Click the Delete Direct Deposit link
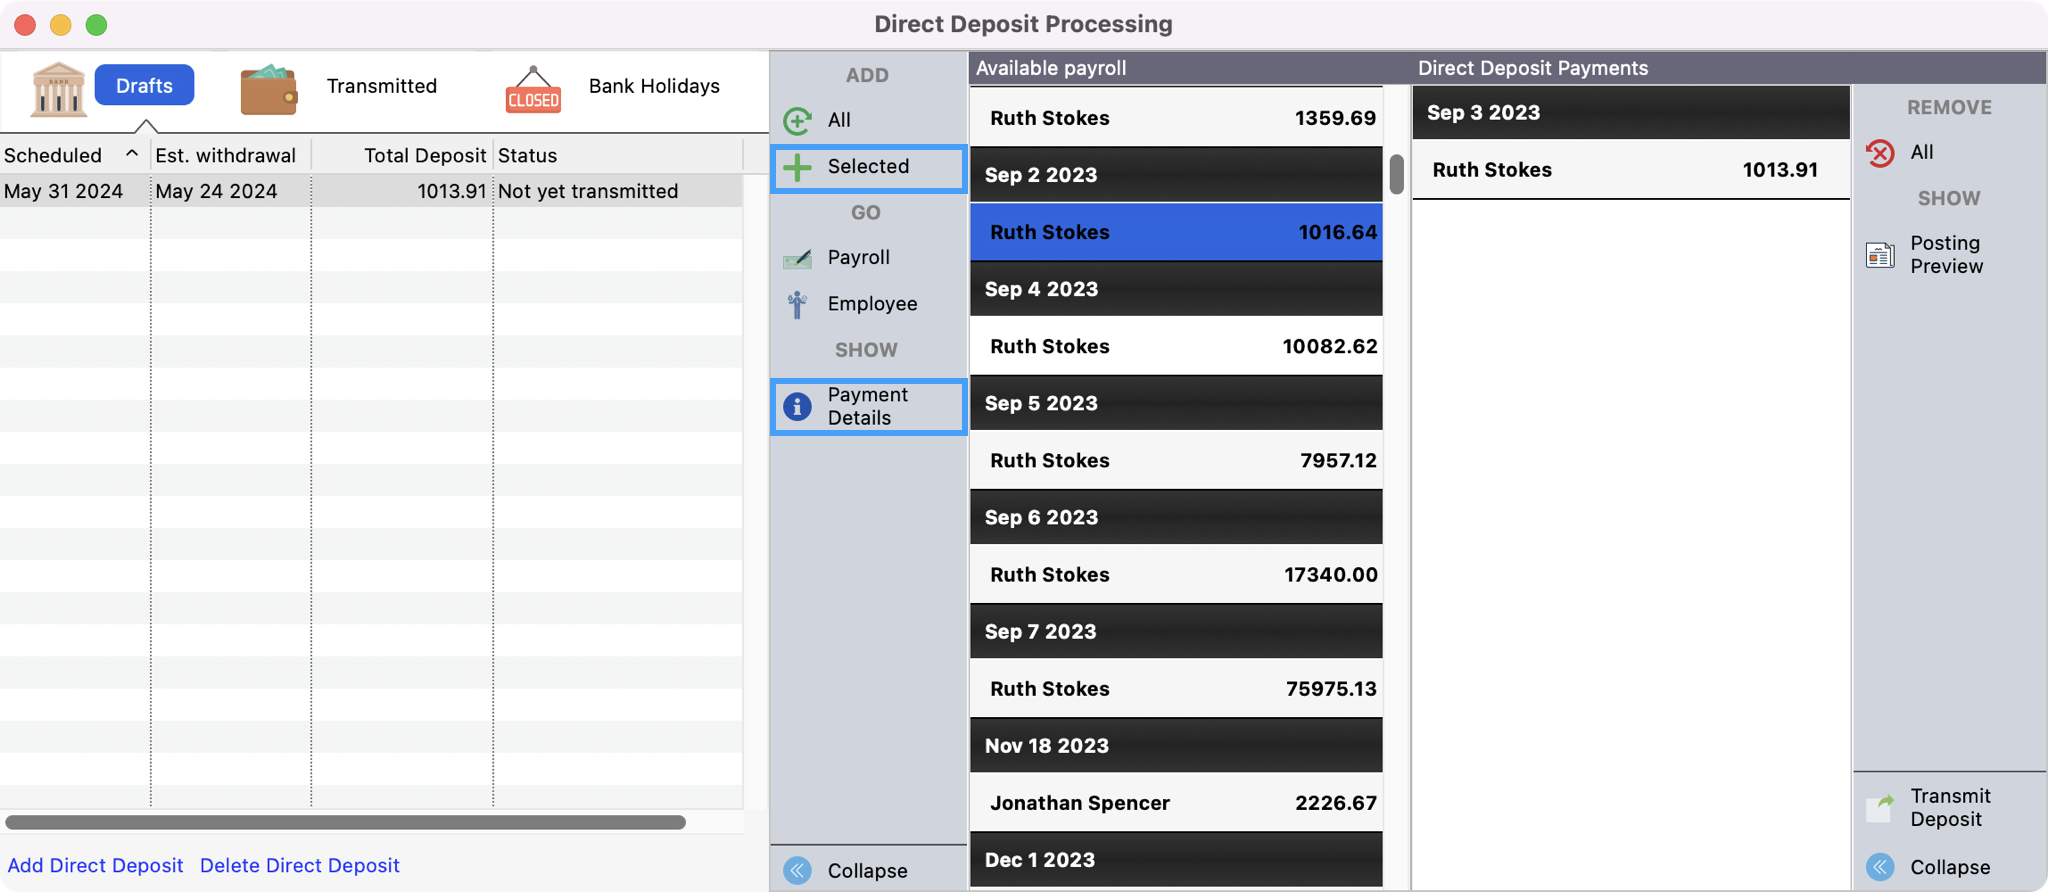Viewport: 2048px width, 892px height. 299,865
